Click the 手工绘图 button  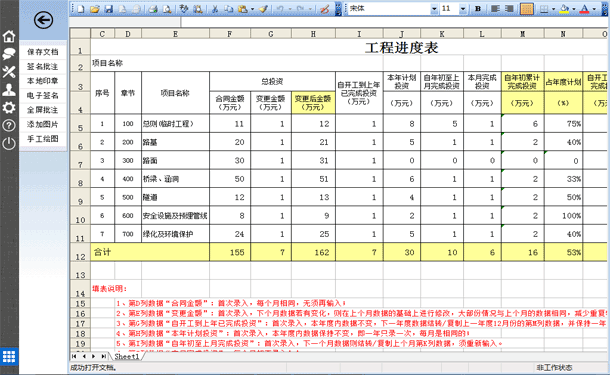[43, 139]
